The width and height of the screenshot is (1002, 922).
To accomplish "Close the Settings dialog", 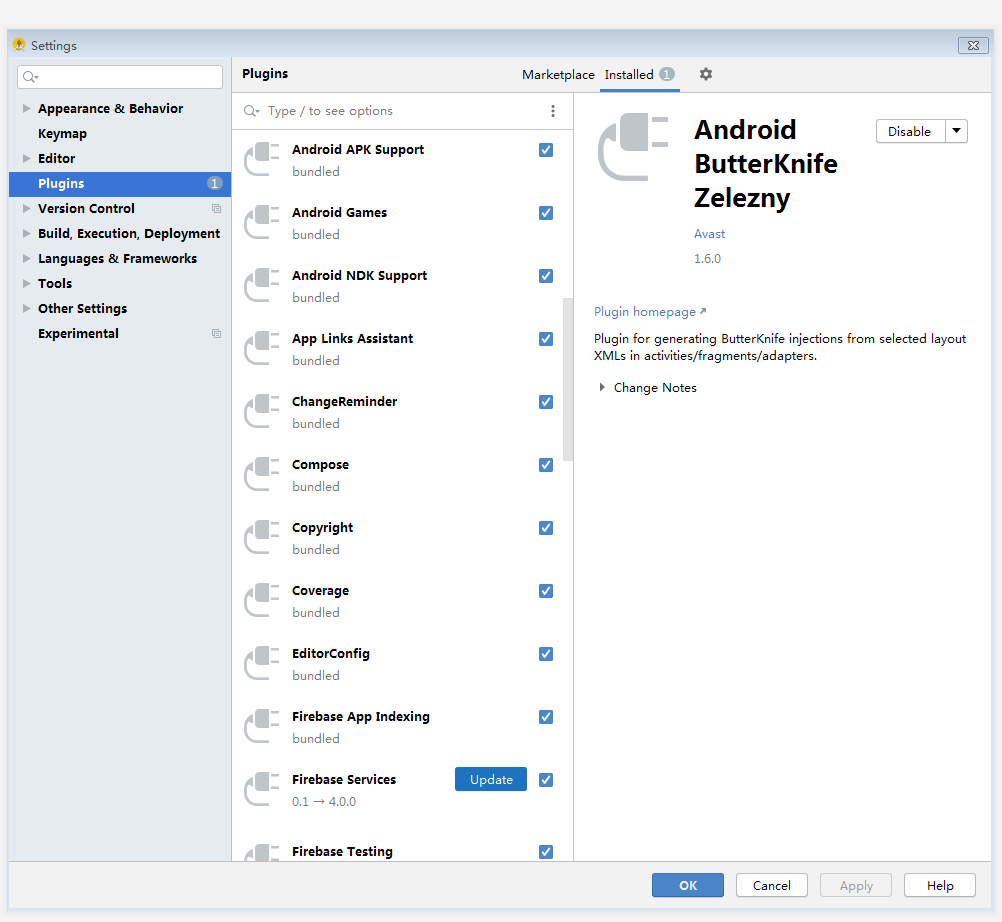I will point(973,45).
